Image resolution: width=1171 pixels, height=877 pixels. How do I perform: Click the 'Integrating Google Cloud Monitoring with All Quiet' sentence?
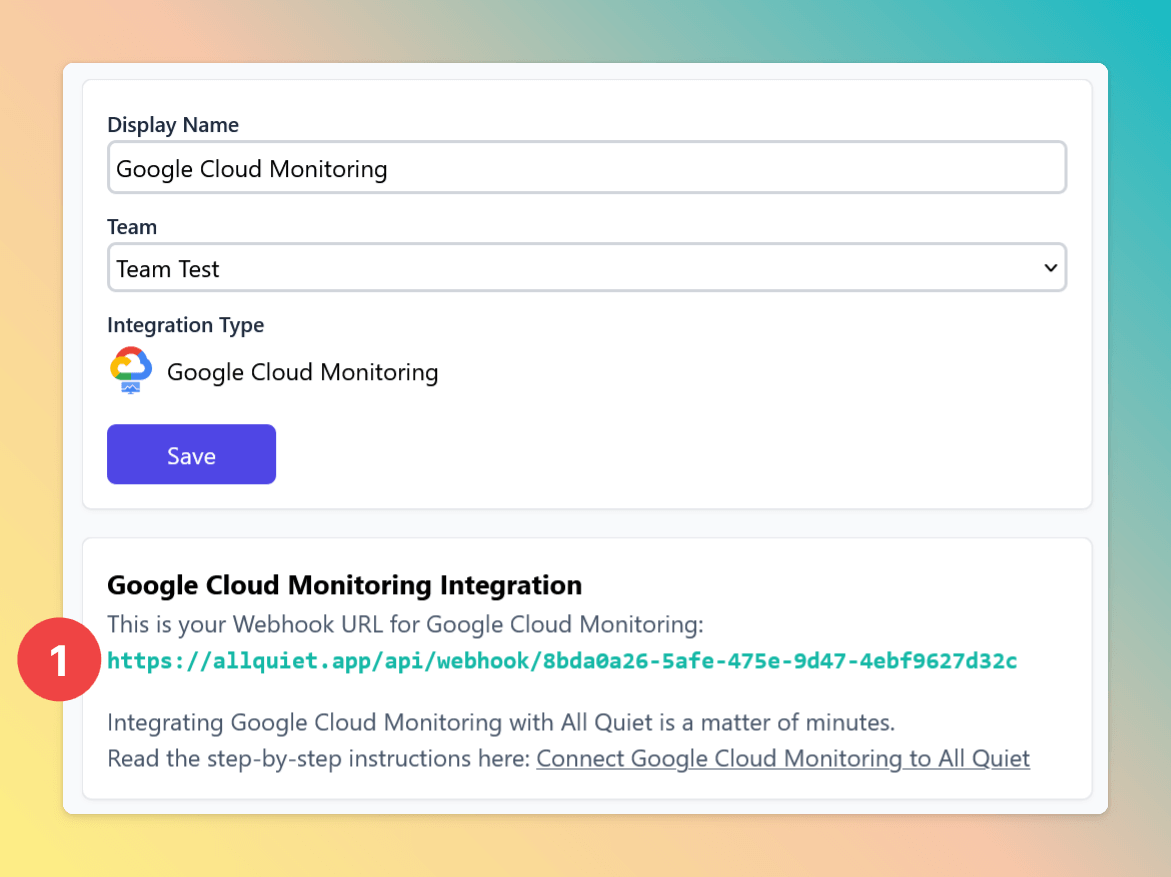(x=501, y=722)
